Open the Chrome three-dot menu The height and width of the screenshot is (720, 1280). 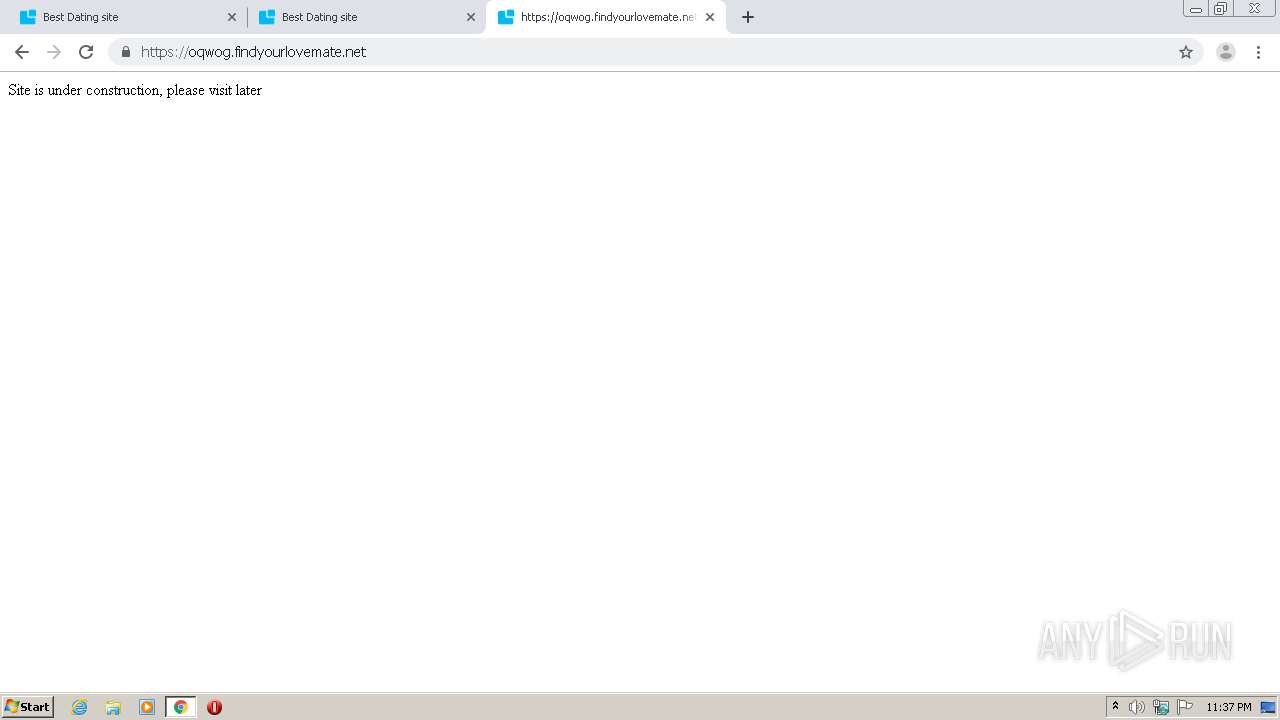(1258, 52)
